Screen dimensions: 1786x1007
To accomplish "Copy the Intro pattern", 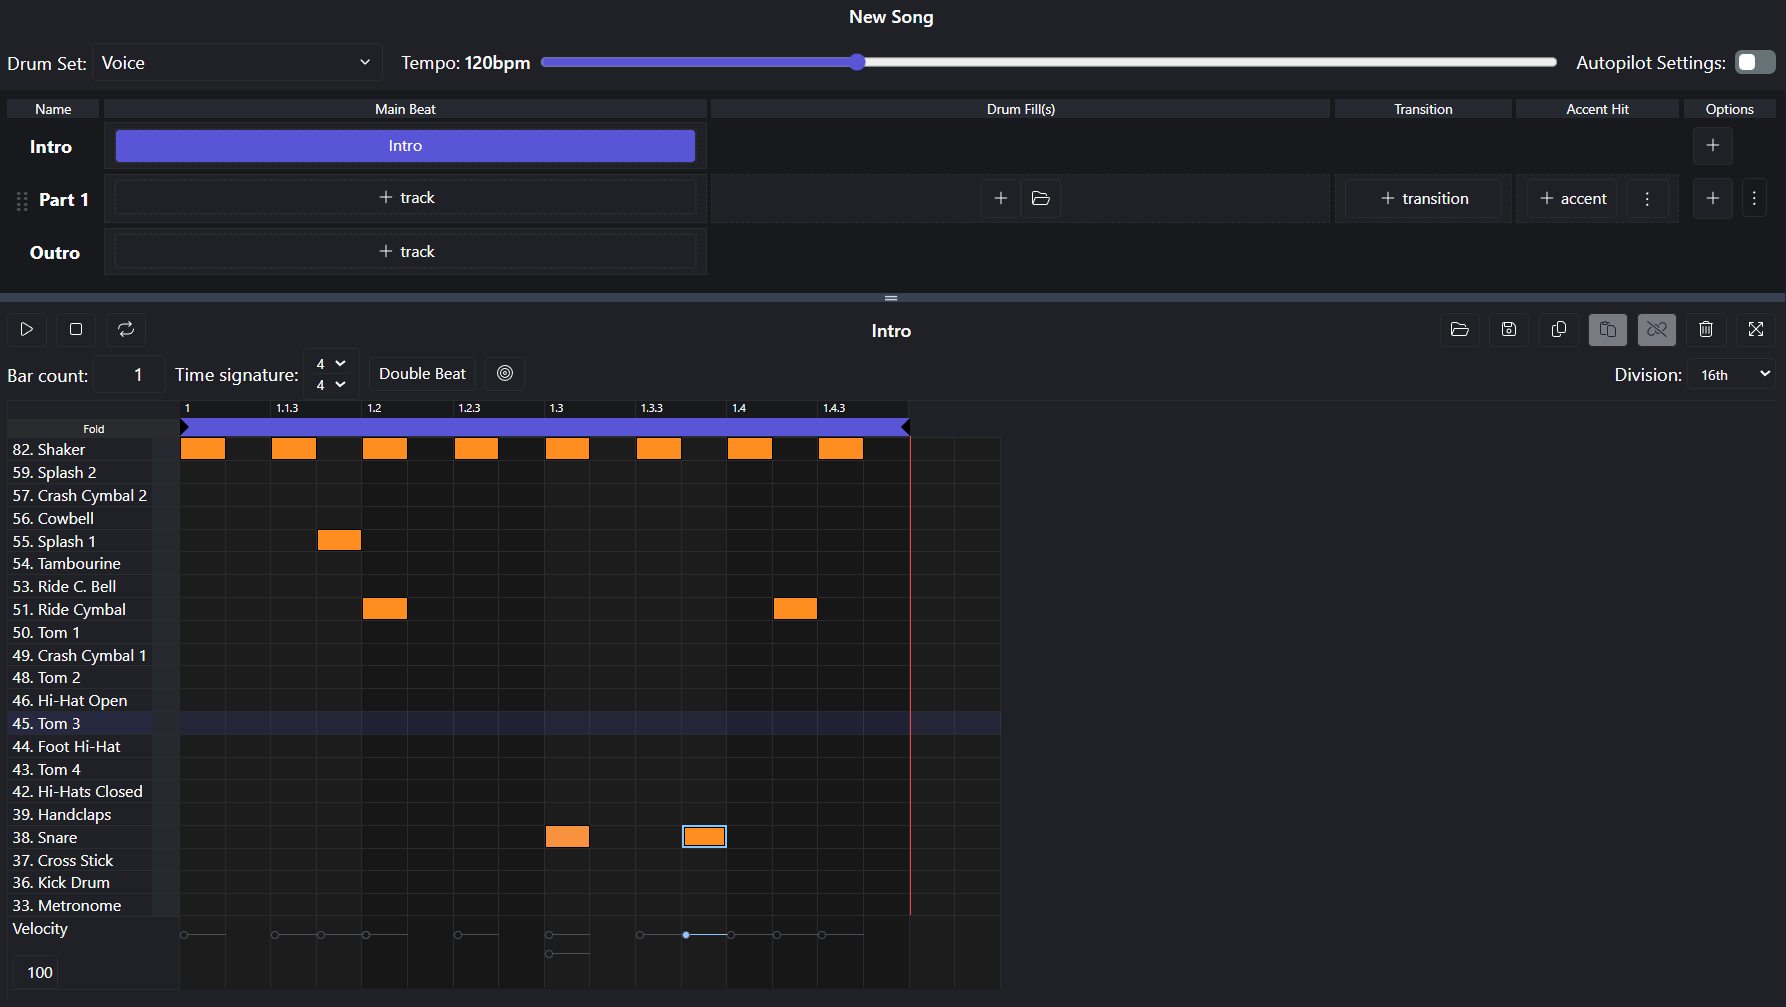I will [x=1558, y=329].
